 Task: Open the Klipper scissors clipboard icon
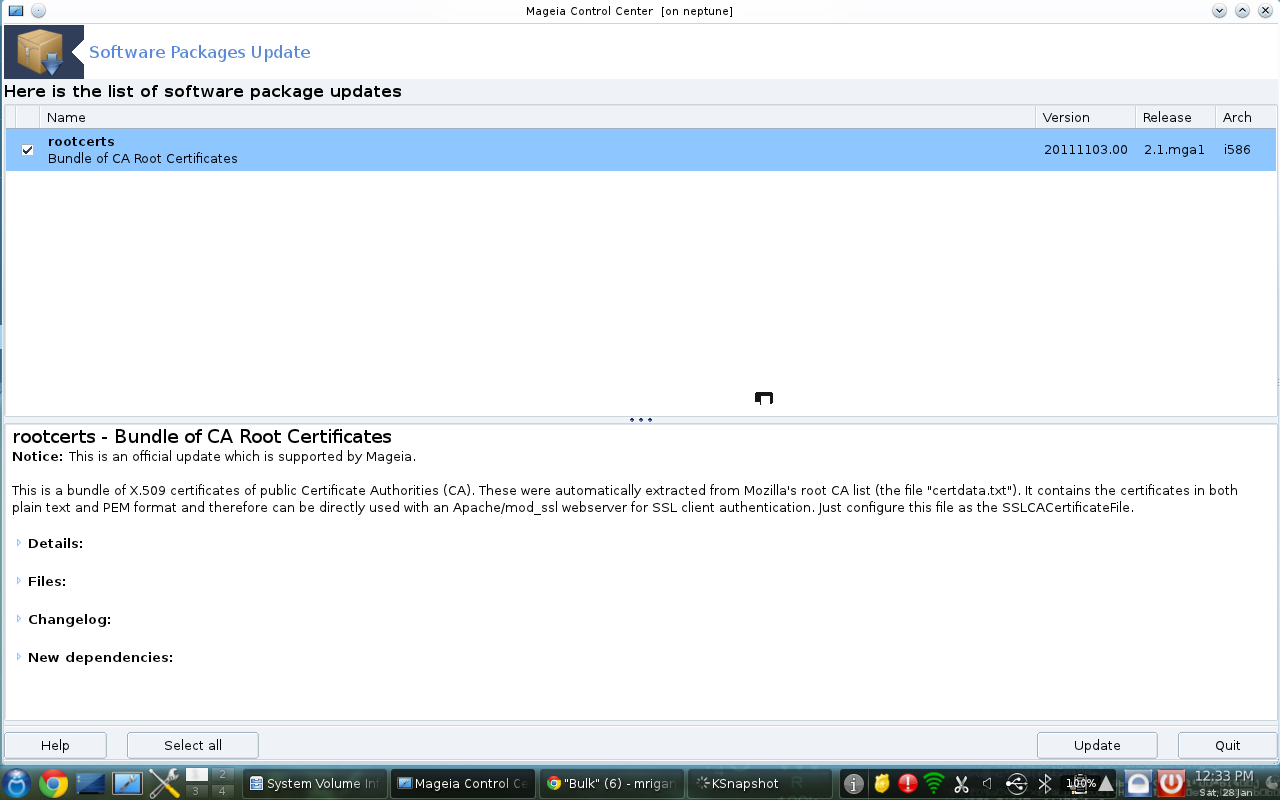pyautogui.click(x=961, y=784)
